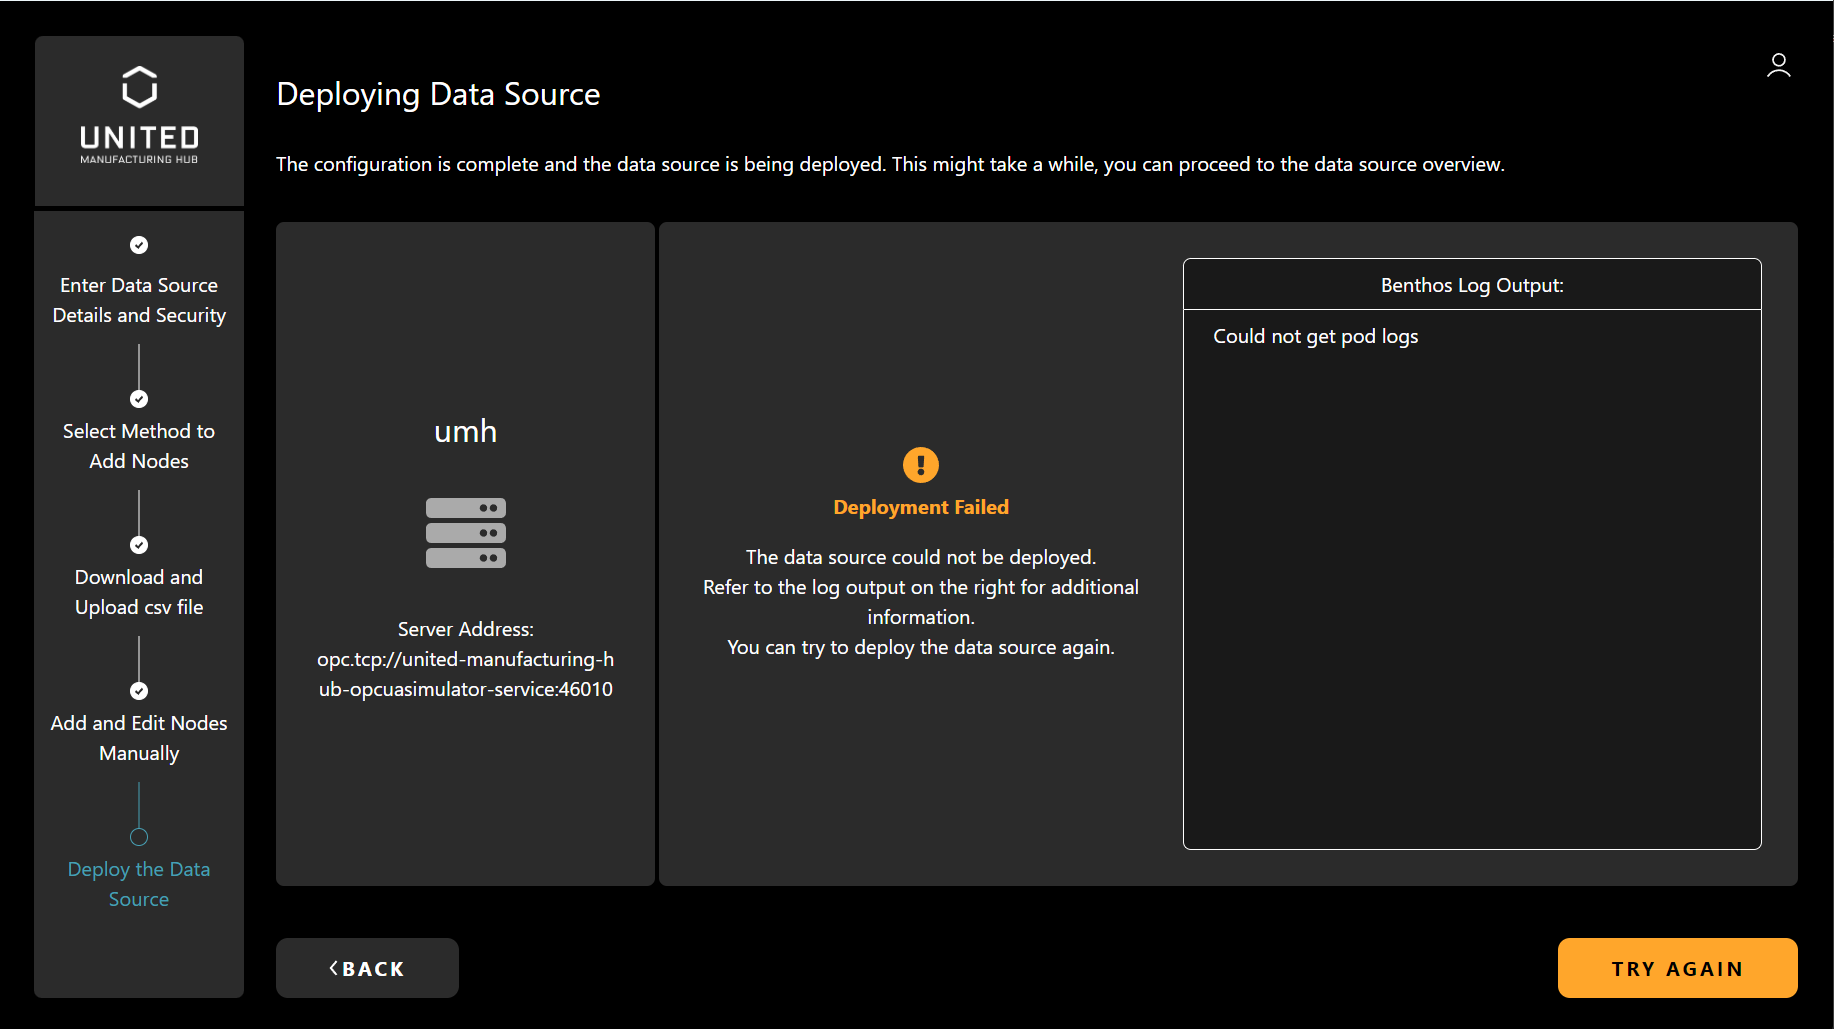Open the user profile icon
1834x1029 pixels.
pyautogui.click(x=1778, y=66)
